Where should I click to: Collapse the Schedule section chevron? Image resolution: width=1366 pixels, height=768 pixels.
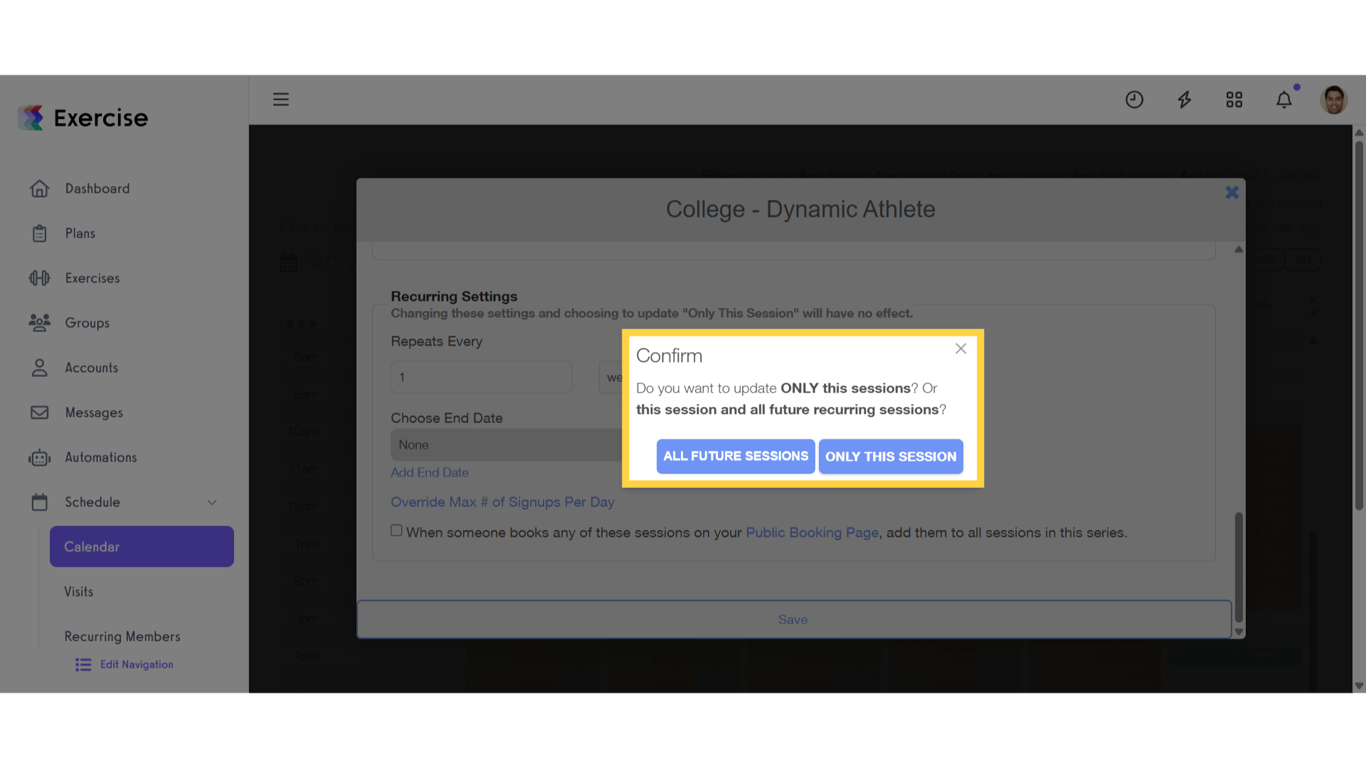point(211,502)
